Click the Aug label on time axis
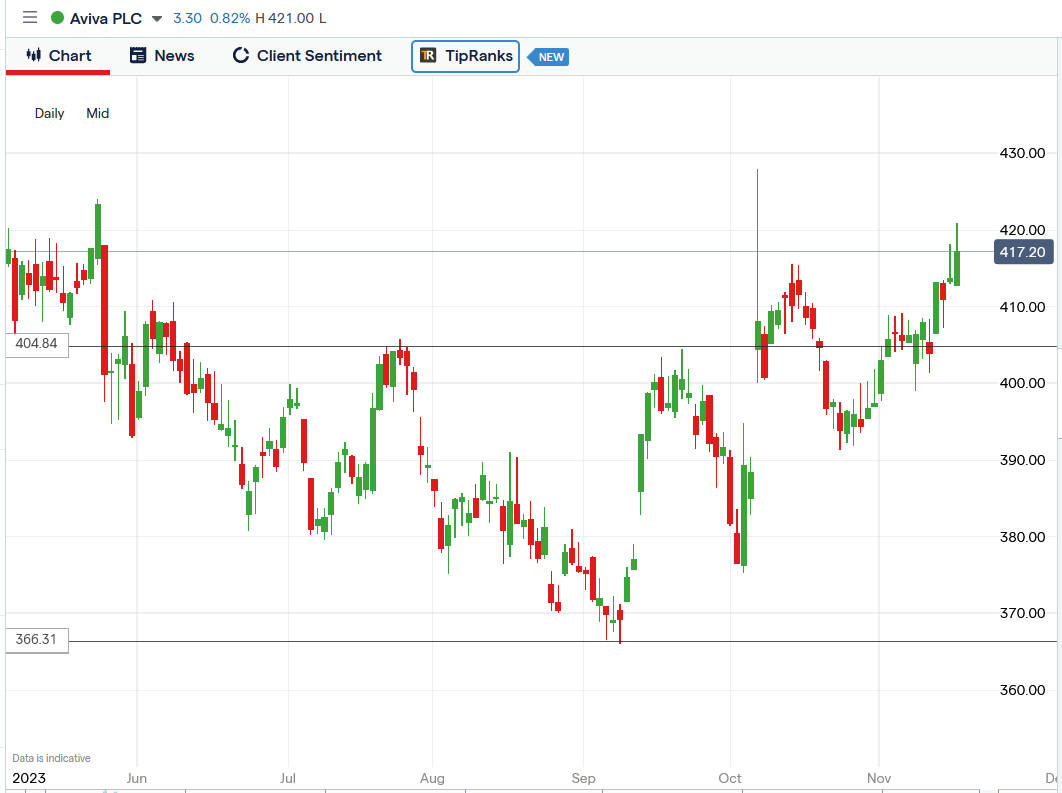This screenshot has height=793, width=1062. click(x=432, y=778)
